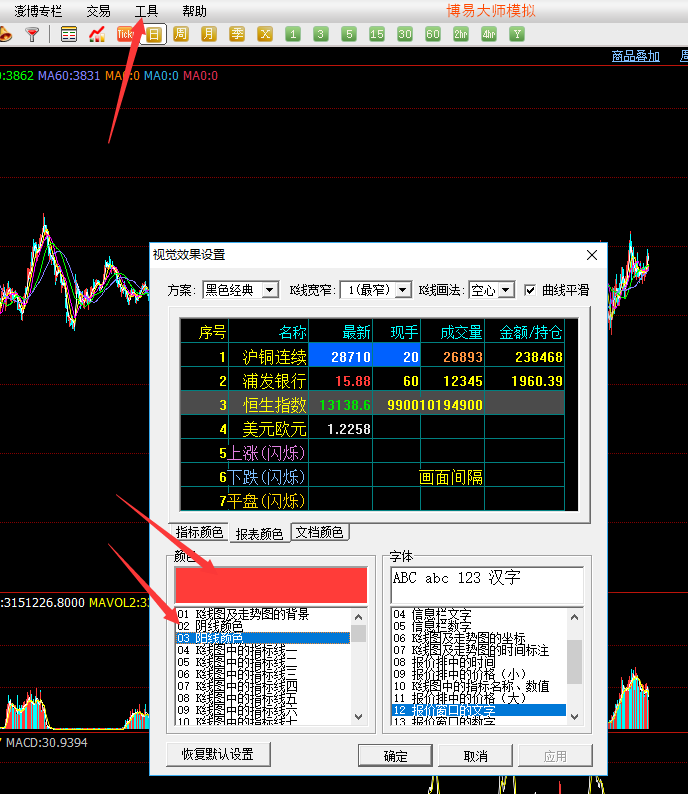688x794 pixels.
Task: Switch to 15-minute chart period
Action: (377, 34)
